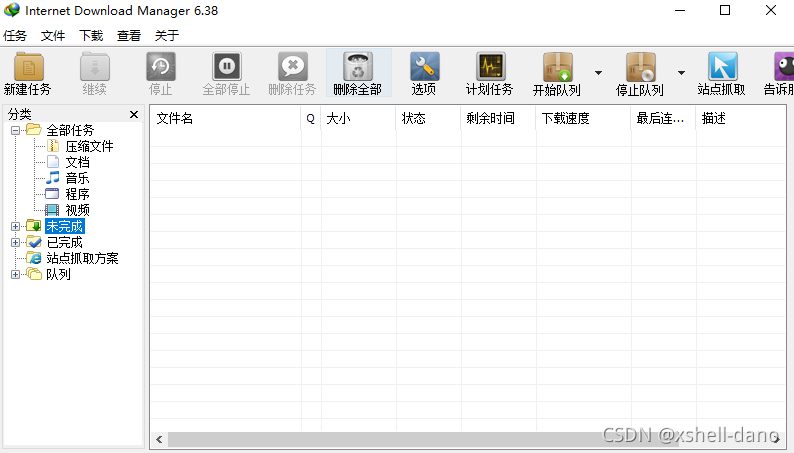This screenshot has width=794, height=453.
Task: Click the 删除全部 recycle bin icon
Action: tap(358, 67)
